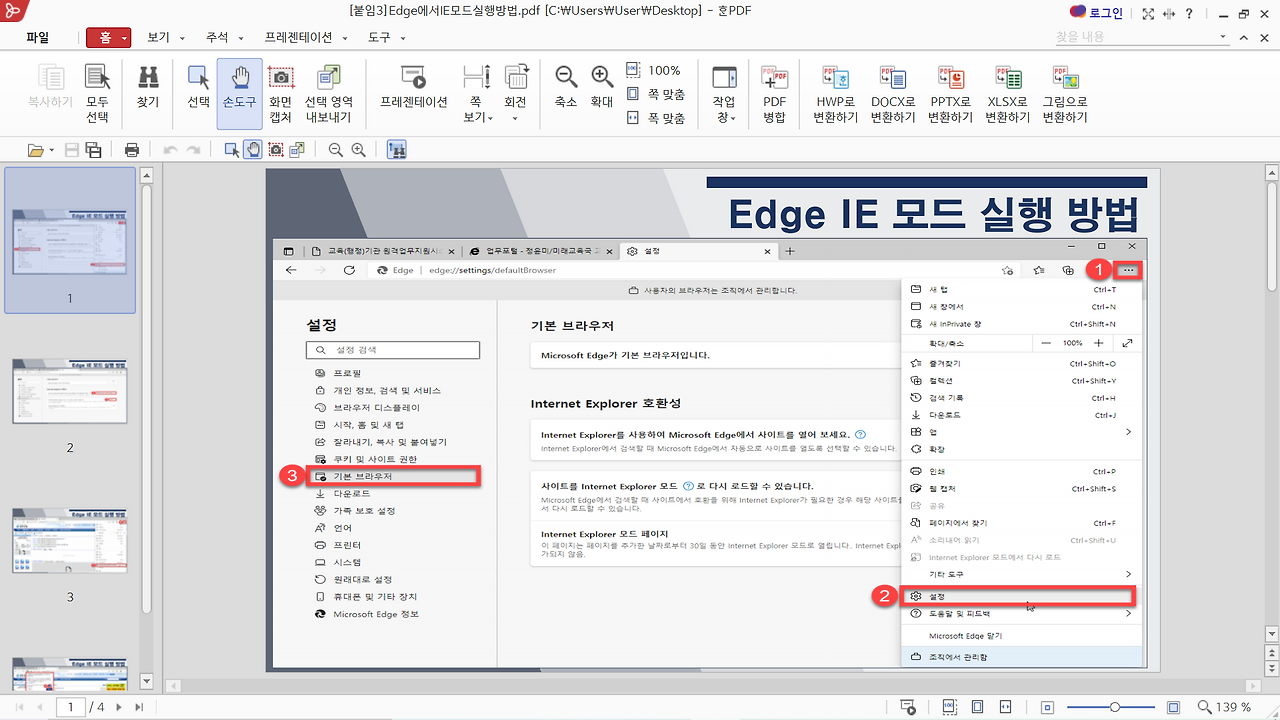This screenshot has width=1280, height=720.
Task: Click the zoom-in magnifier in the quick toolbar
Action: click(358, 150)
